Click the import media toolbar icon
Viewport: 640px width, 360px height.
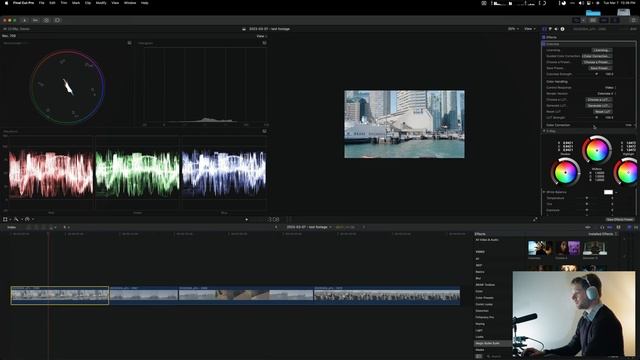pos(24,20)
